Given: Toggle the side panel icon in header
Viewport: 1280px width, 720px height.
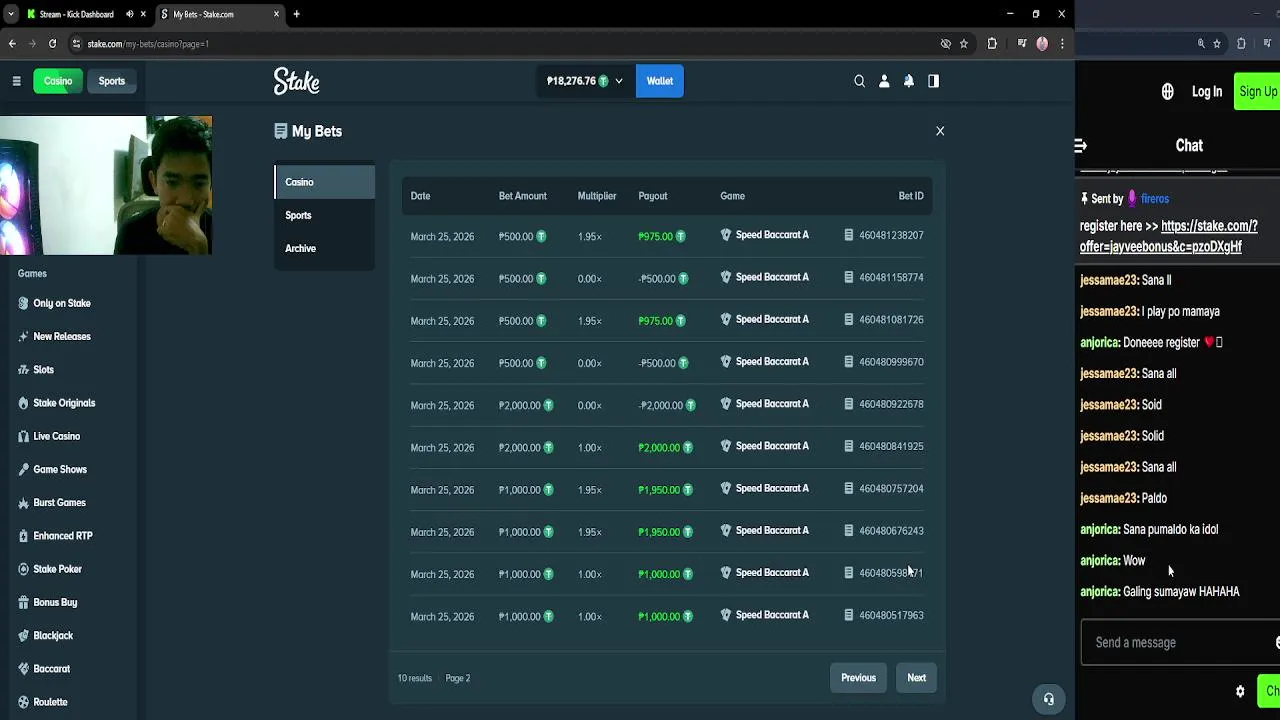Looking at the screenshot, I should click(933, 81).
